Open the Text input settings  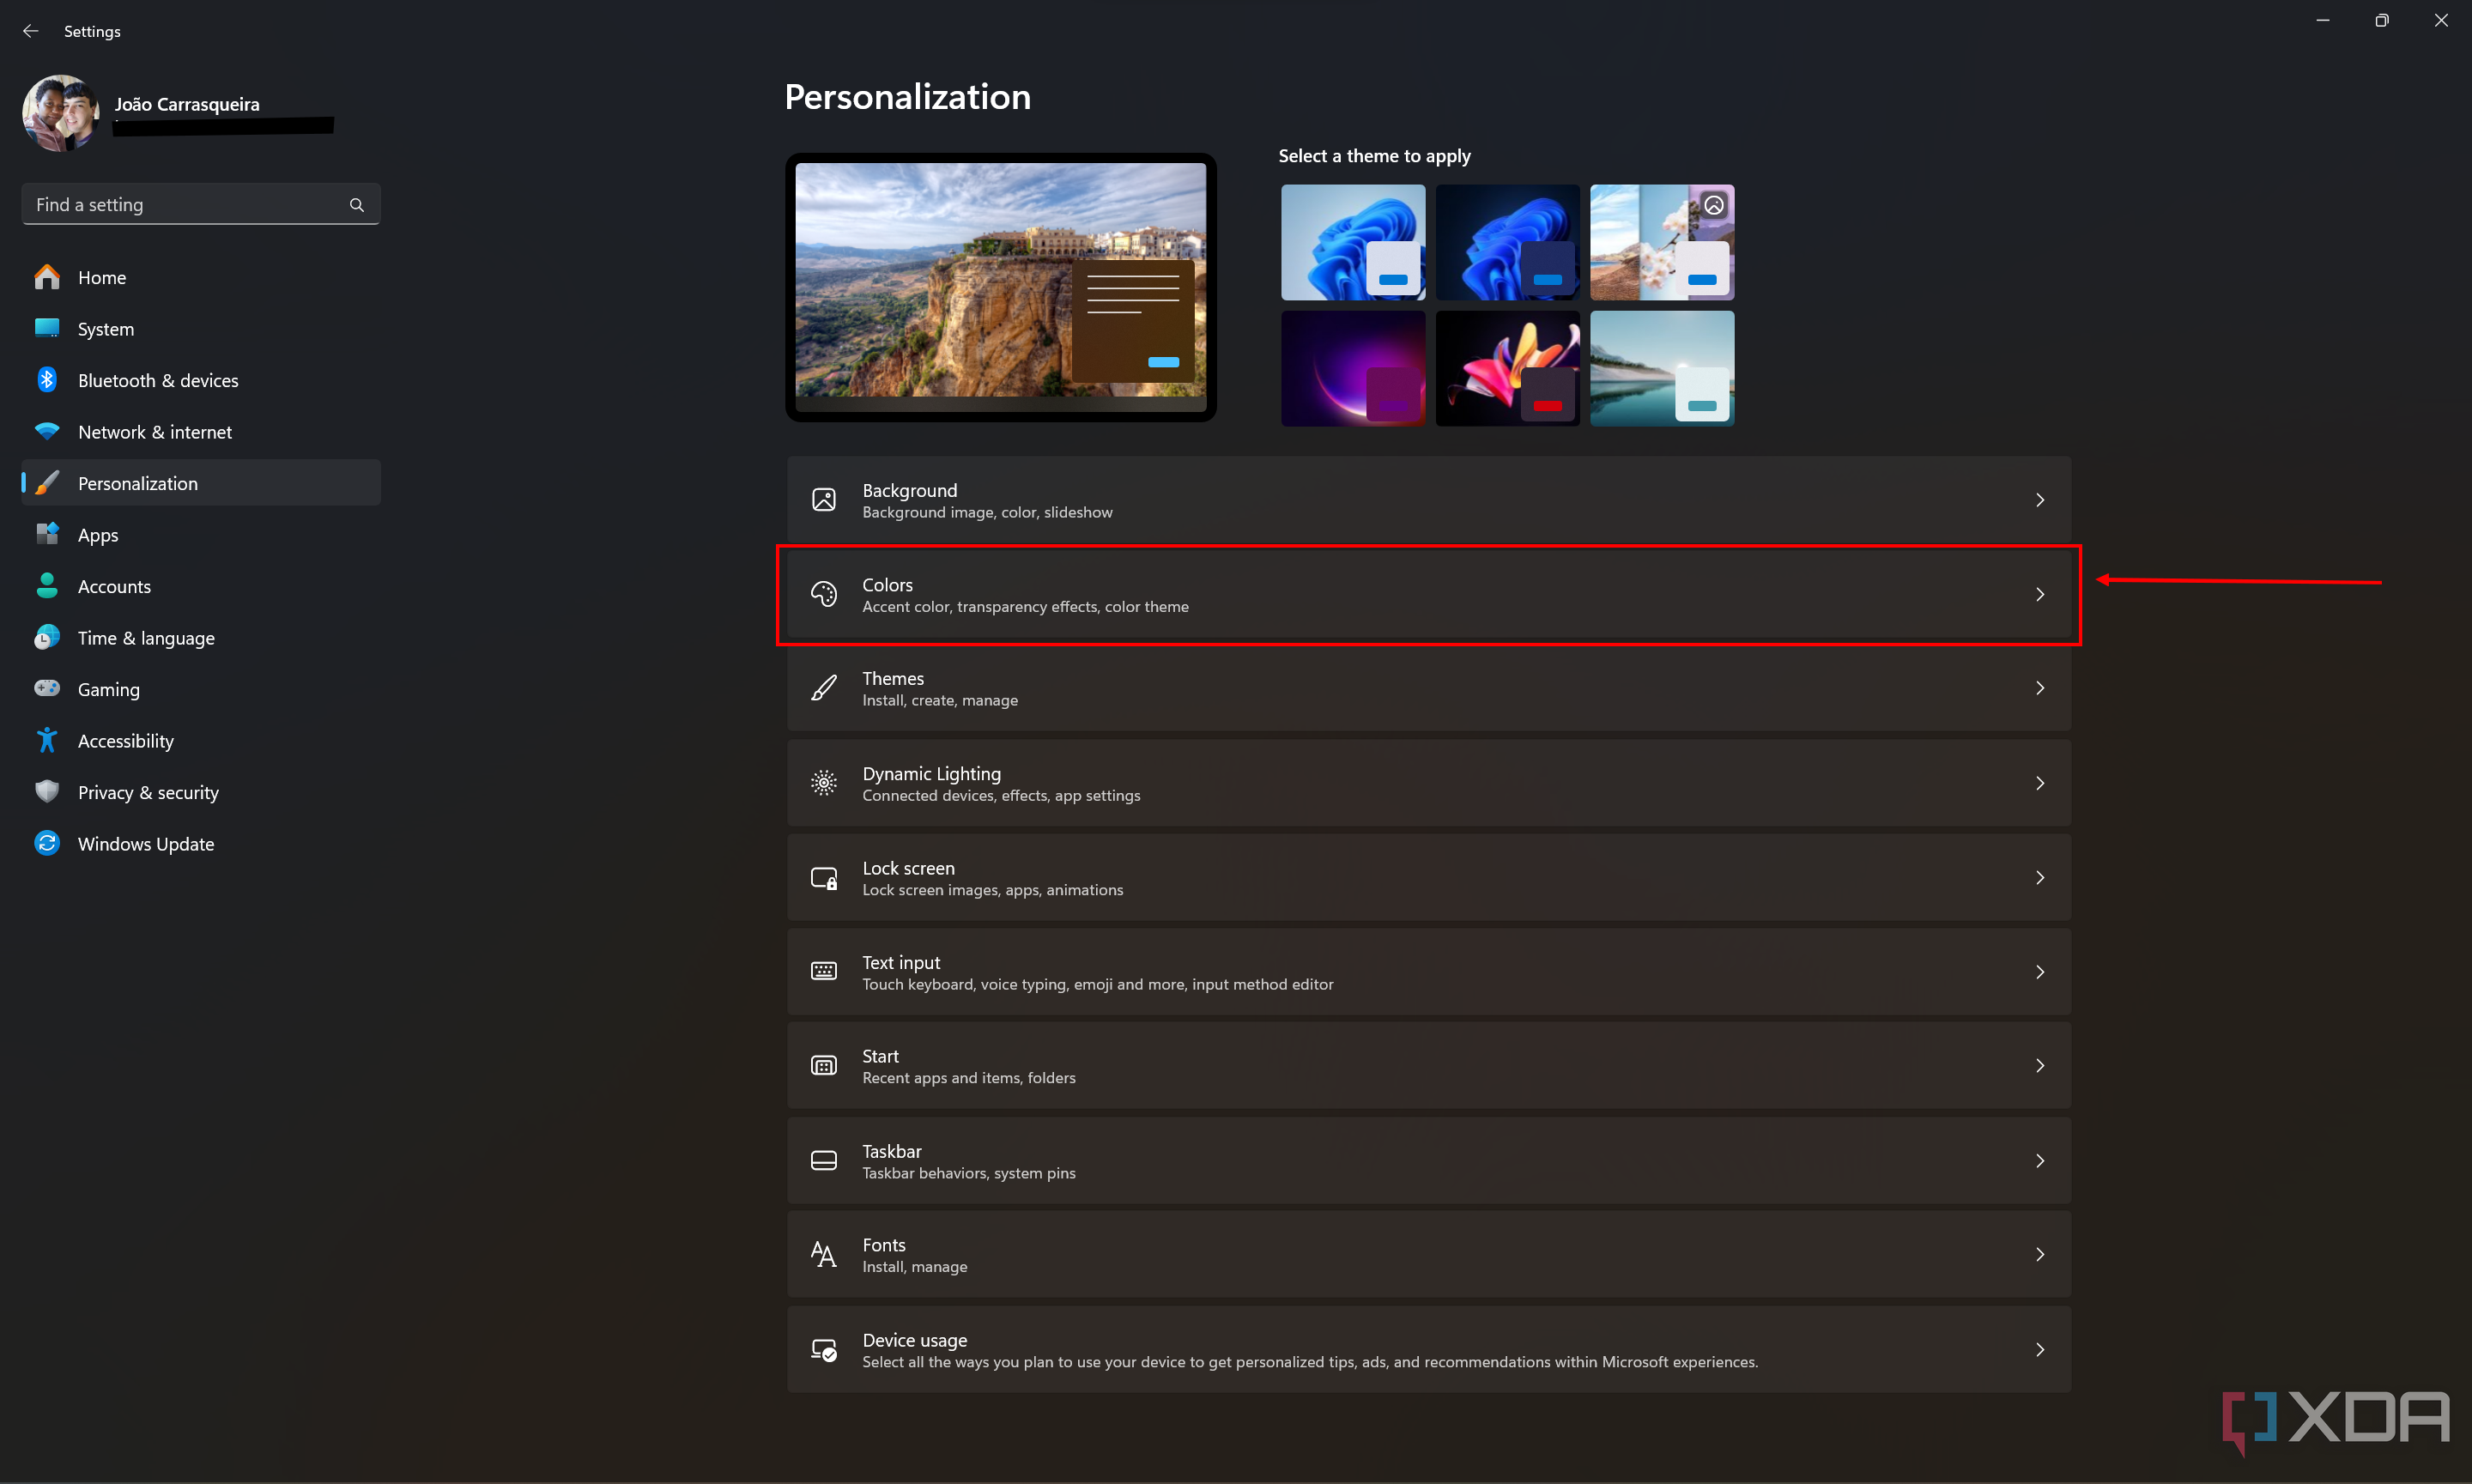pyautogui.click(x=1428, y=972)
